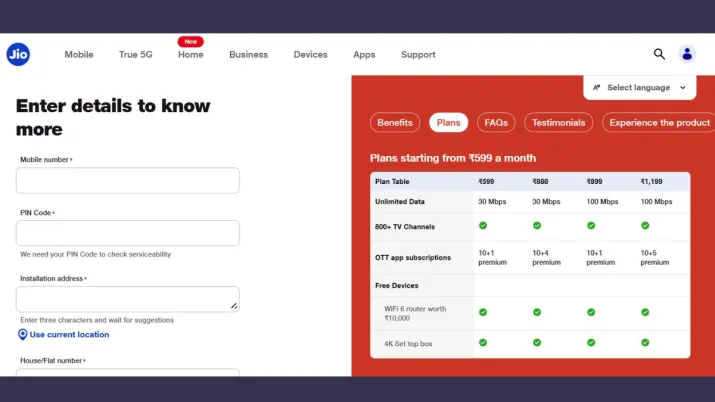The width and height of the screenshot is (715, 402).
Task: Open the Business menu
Action: (x=249, y=55)
